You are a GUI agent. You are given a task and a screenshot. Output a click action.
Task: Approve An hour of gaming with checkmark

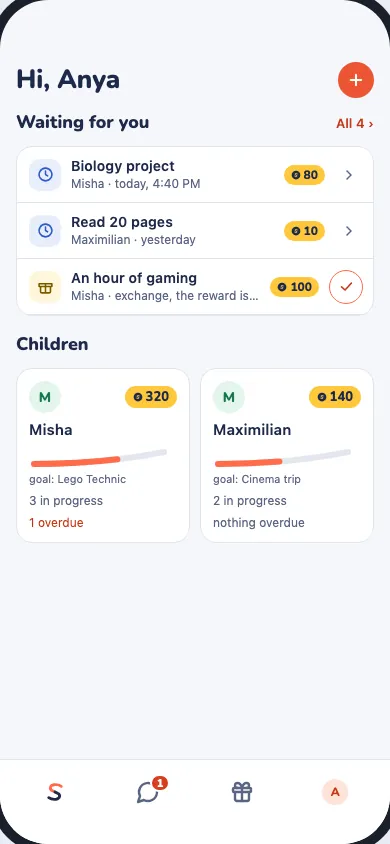pos(346,287)
